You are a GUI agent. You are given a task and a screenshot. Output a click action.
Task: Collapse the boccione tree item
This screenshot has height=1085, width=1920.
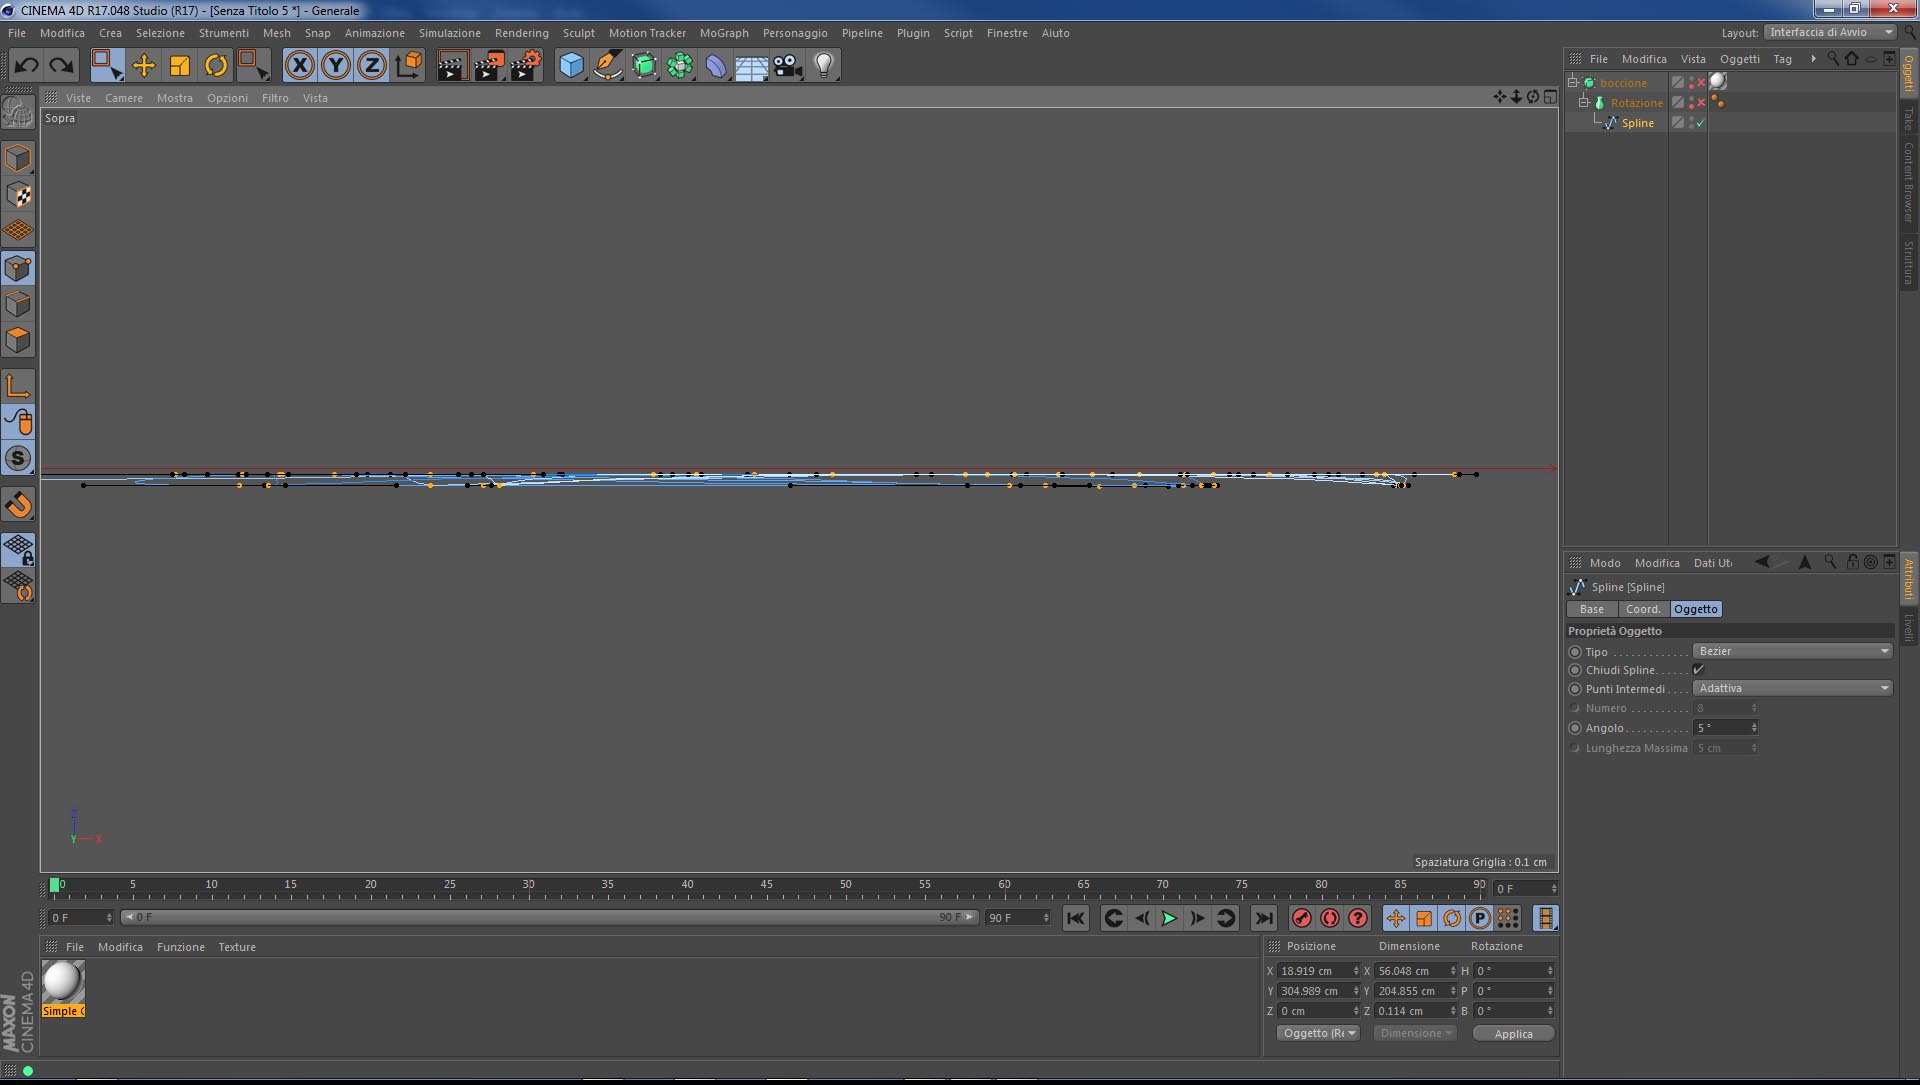(1573, 83)
